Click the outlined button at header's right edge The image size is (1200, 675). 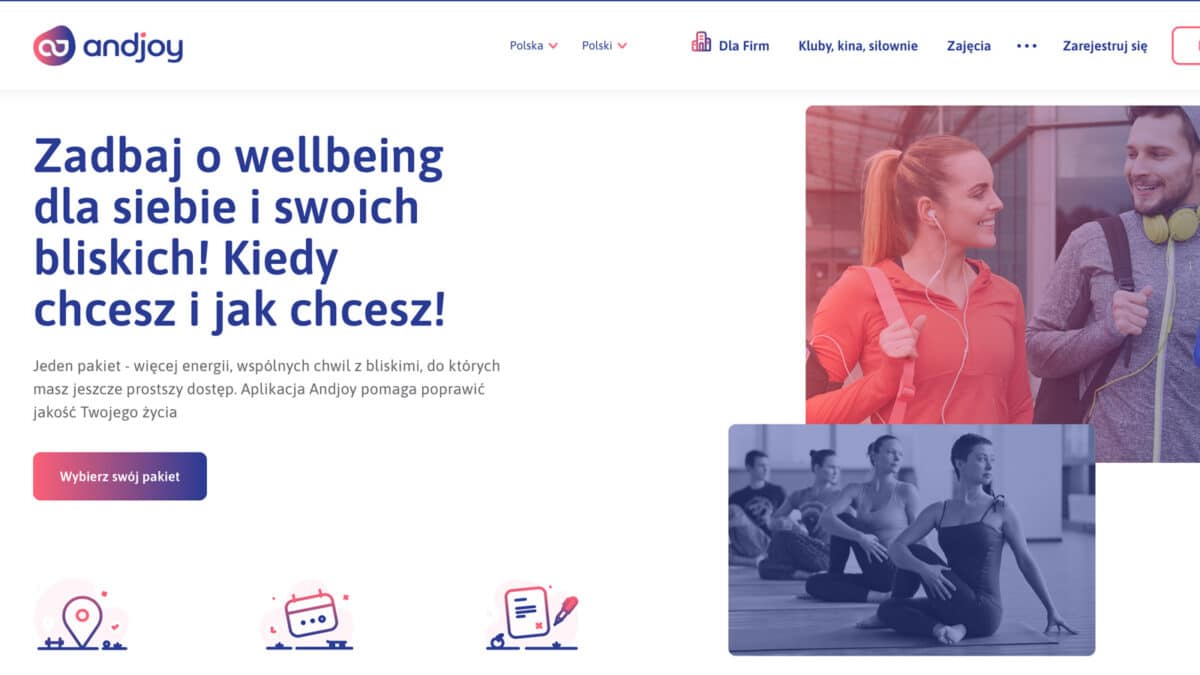[x=1186, y=46]
